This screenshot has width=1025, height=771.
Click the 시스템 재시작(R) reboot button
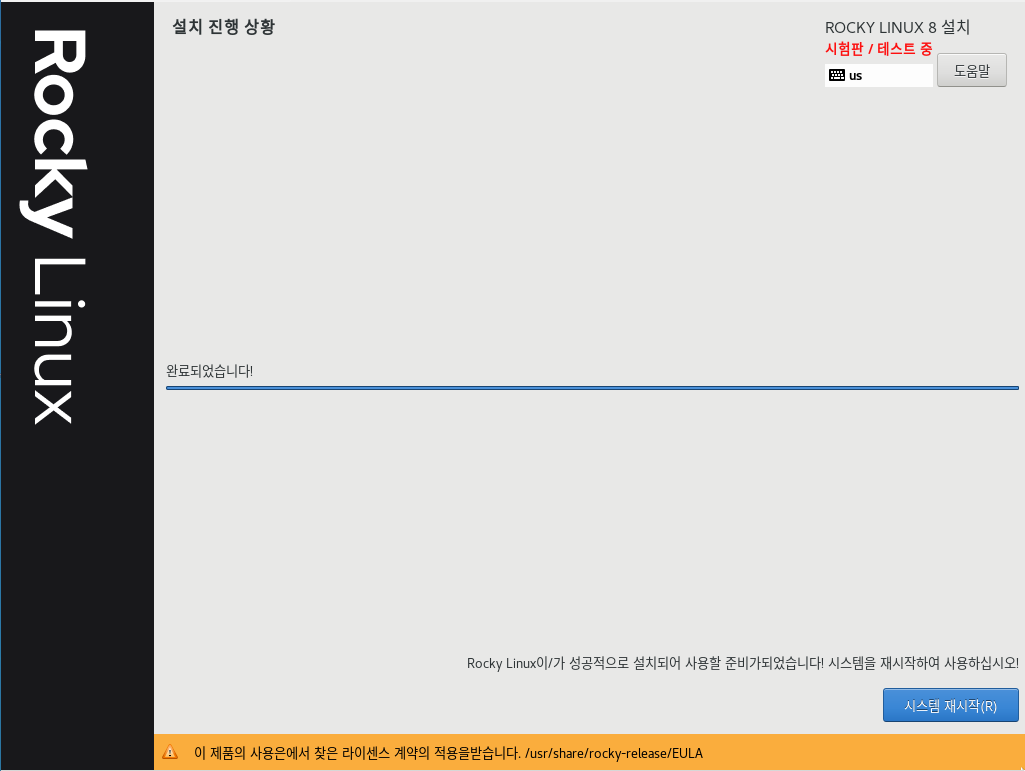[x=950, y=705]
